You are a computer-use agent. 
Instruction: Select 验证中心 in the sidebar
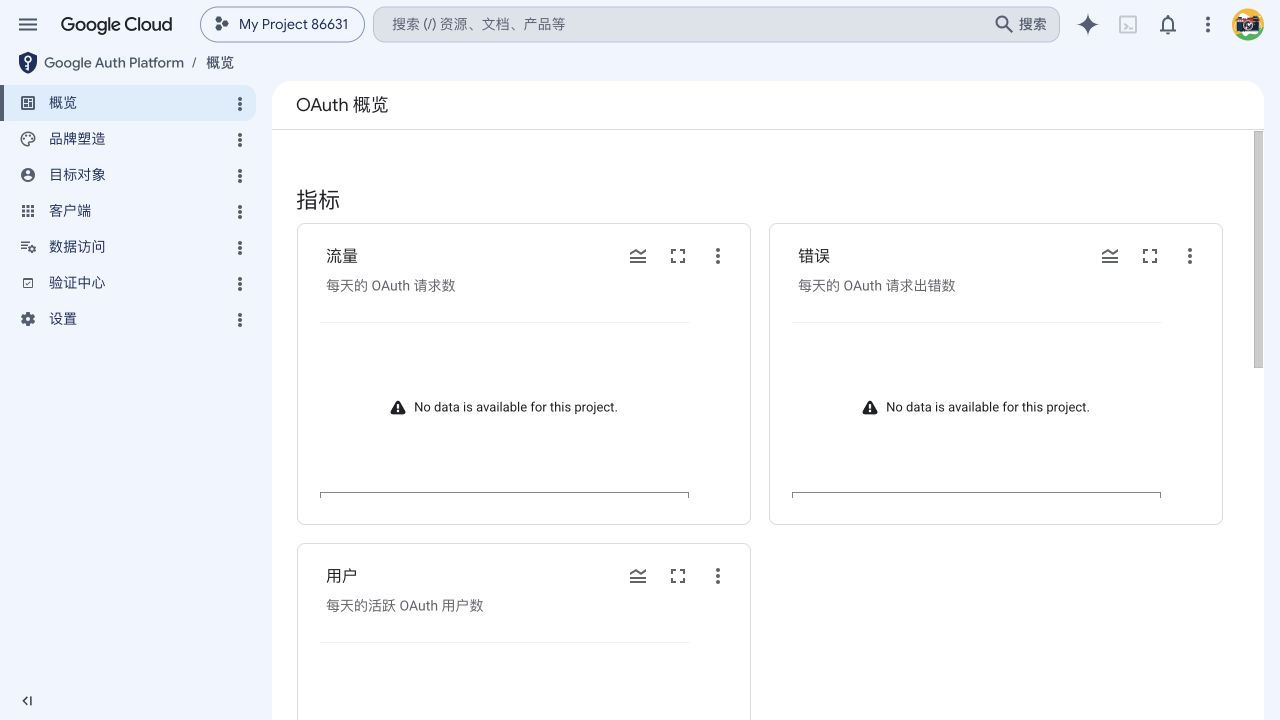point(128,283)
